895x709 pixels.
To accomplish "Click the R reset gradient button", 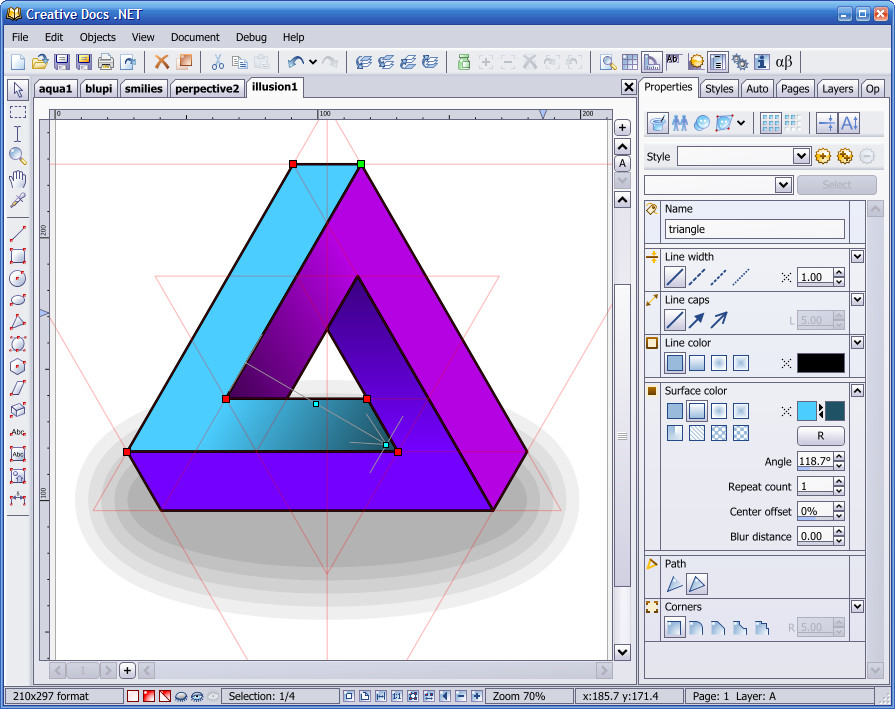I will point(820,436).
